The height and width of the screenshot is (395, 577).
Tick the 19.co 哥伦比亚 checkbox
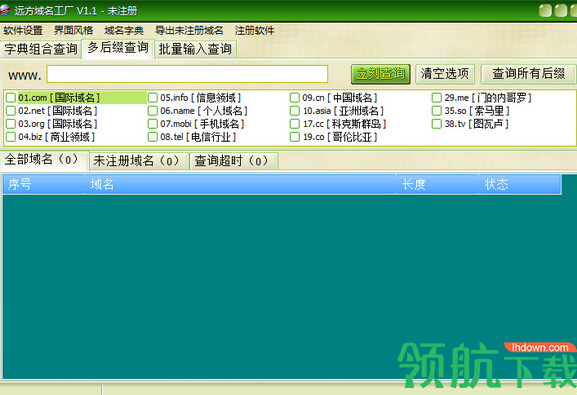click(x=295, y=137)
